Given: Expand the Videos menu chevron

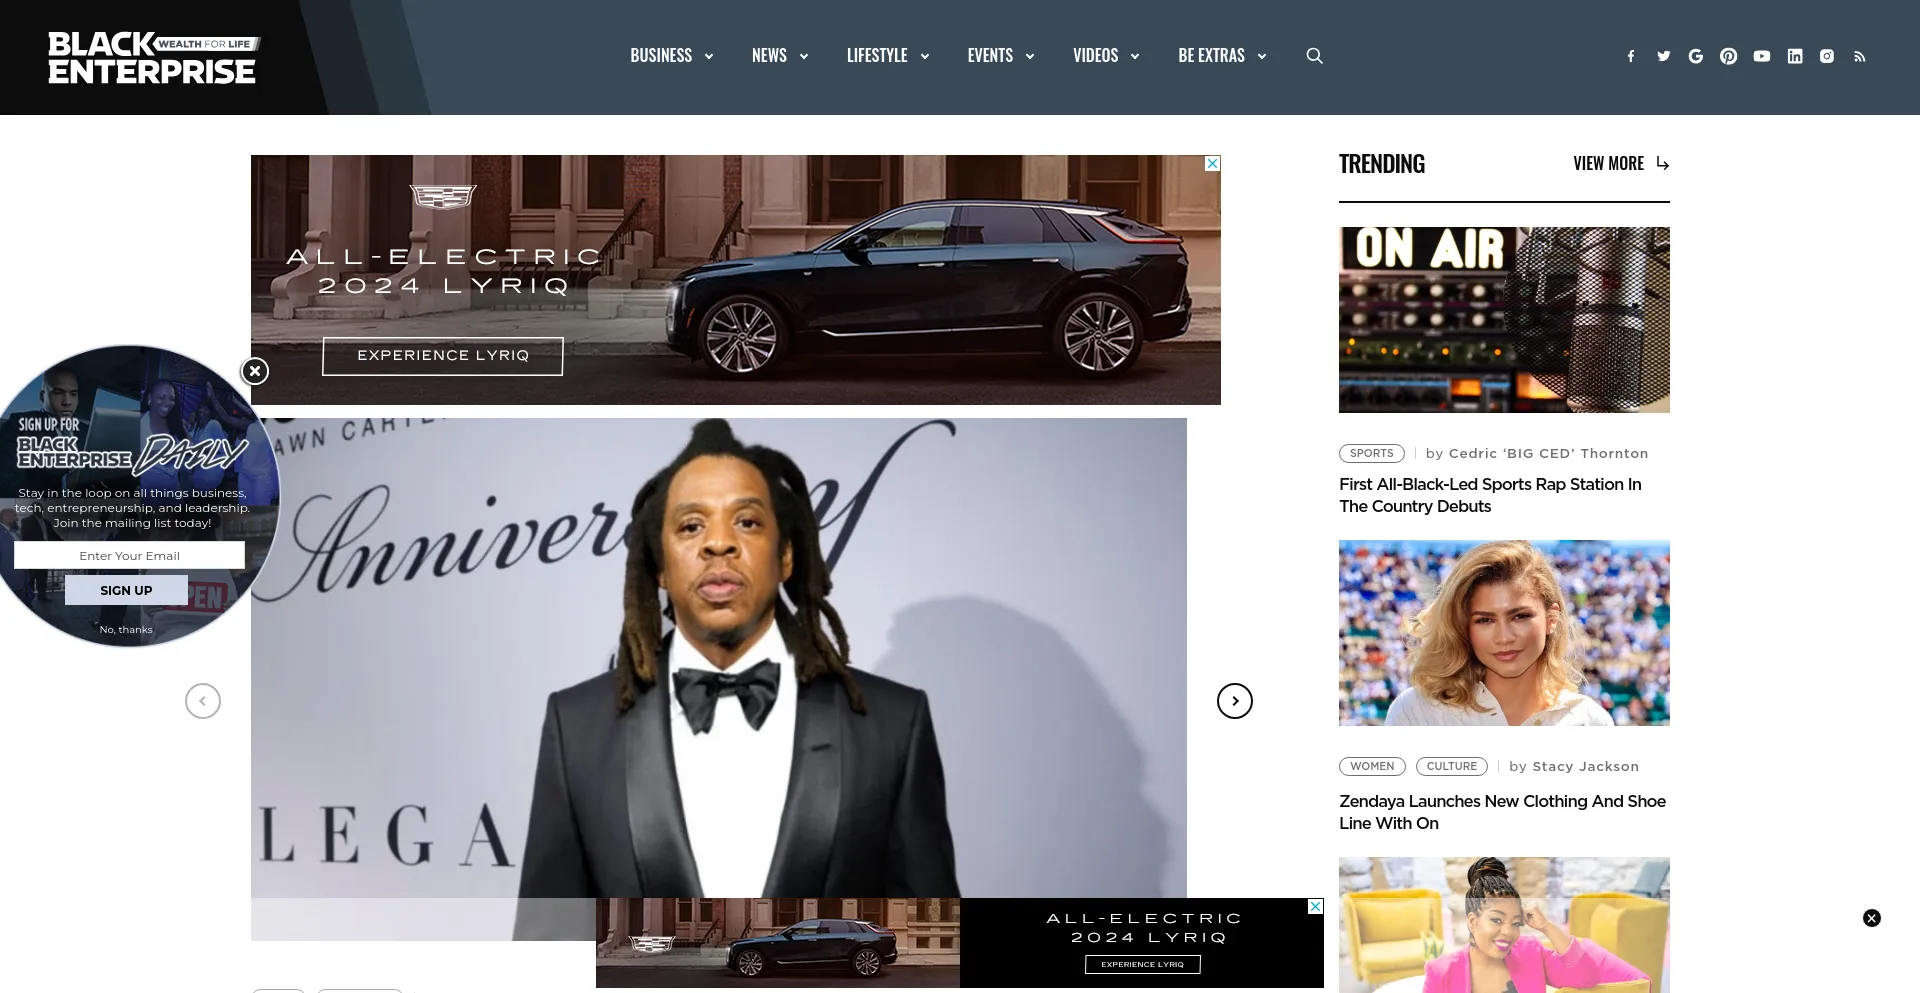Looking at the screenshot, I should (1135, 57).
